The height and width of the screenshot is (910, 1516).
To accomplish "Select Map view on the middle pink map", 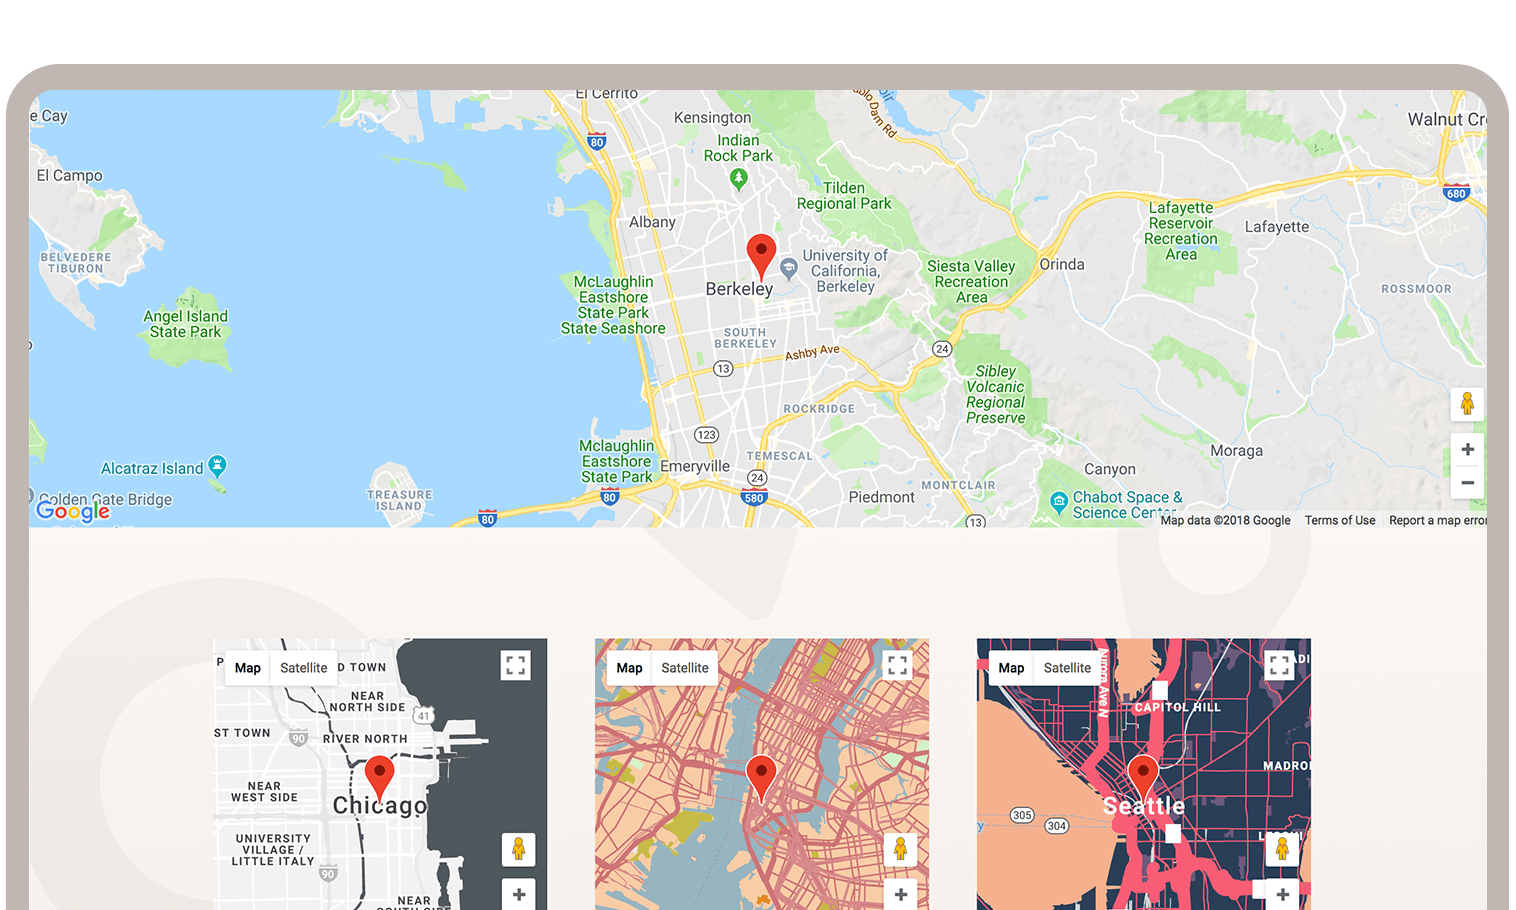I will [x=629, y=668].
